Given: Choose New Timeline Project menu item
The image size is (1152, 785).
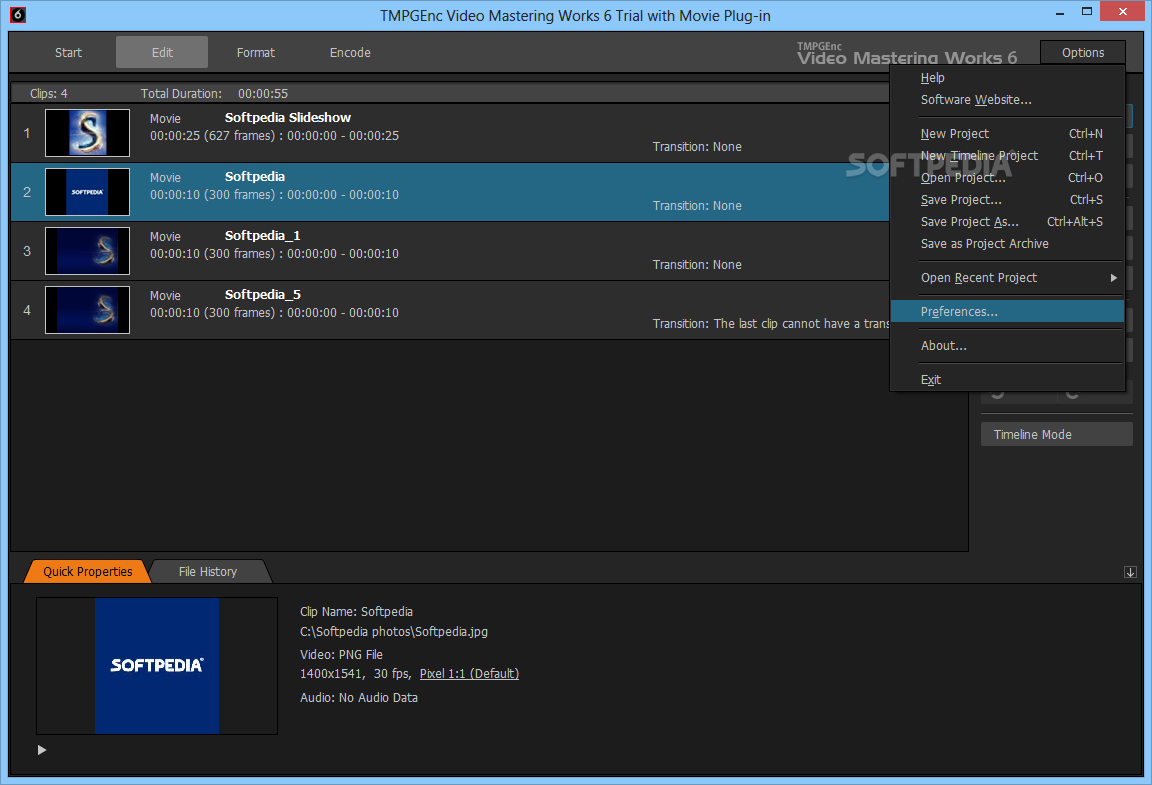Looking at the screenshot, I should [1007, 156].
